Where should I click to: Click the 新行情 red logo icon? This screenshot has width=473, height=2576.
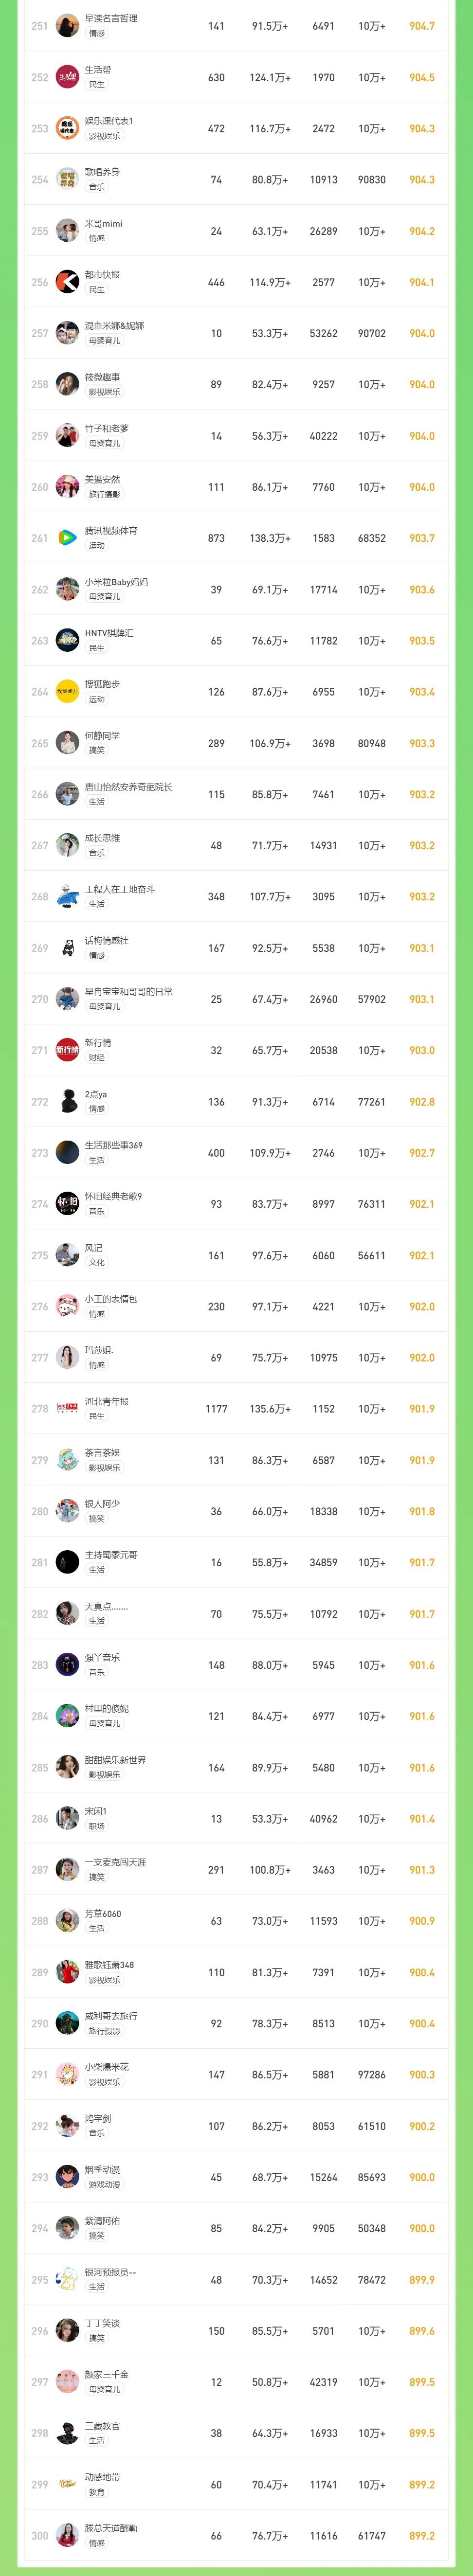point(67,1050)
